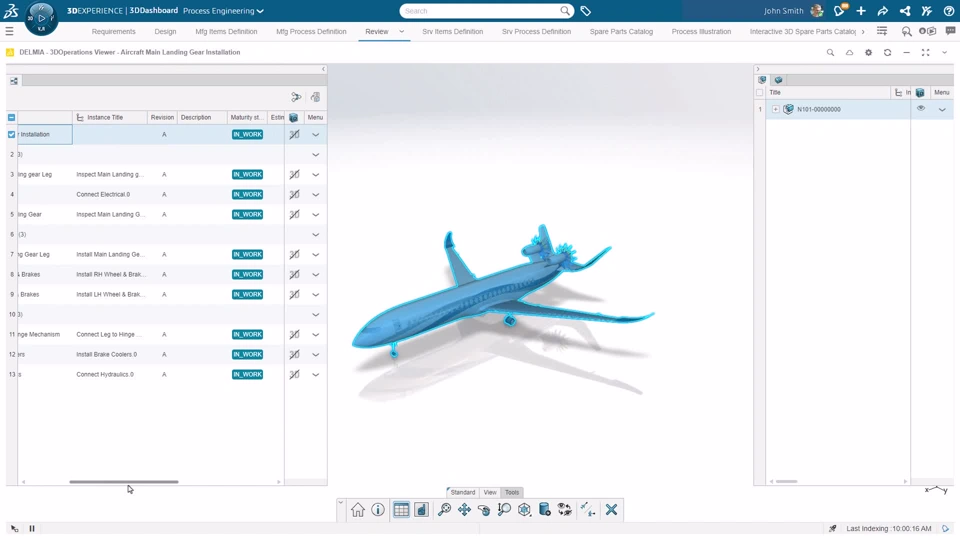Click the add-tab list icon
This screenshot has width=960, height=540.
(x=882, y=31)
